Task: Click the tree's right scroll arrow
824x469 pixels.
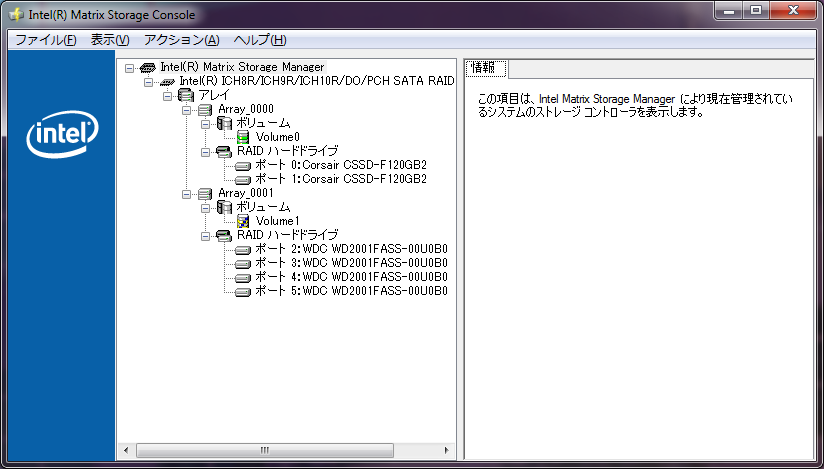Action: 446,451
